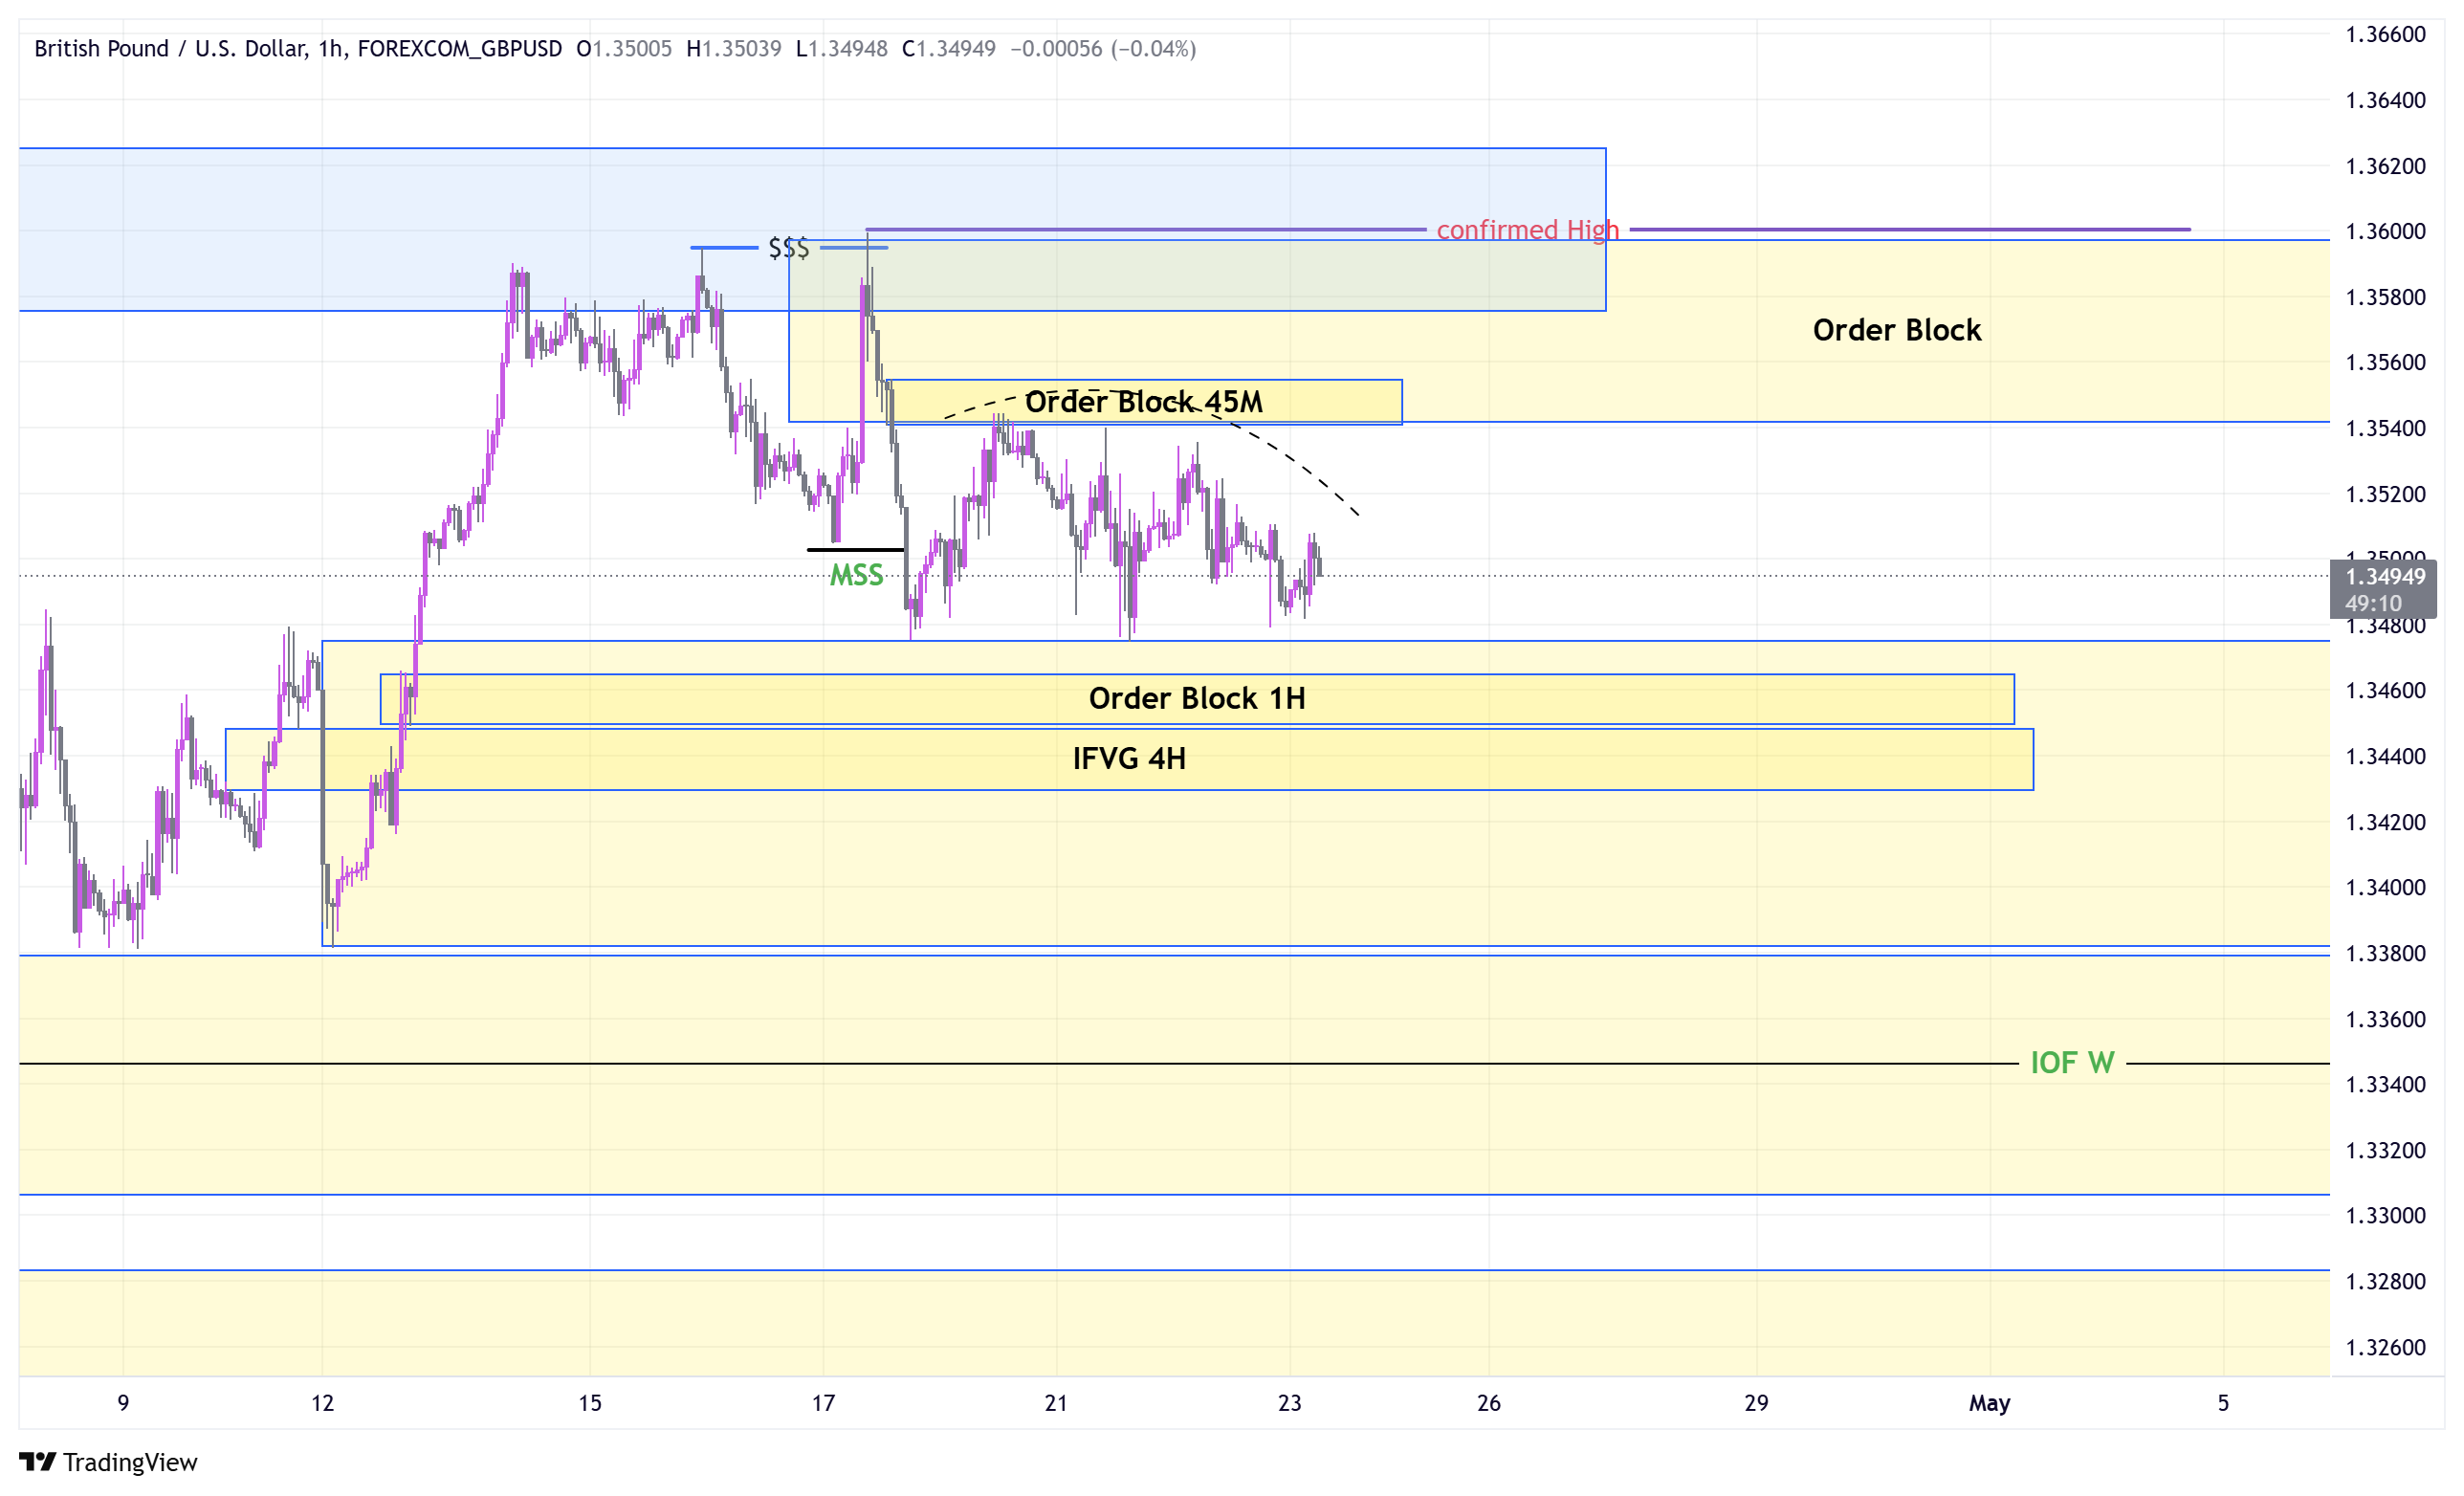This screenshot has height=1496, width=2464.
Task: Click the '26' date axis label
Action: coord(1489,1403)
